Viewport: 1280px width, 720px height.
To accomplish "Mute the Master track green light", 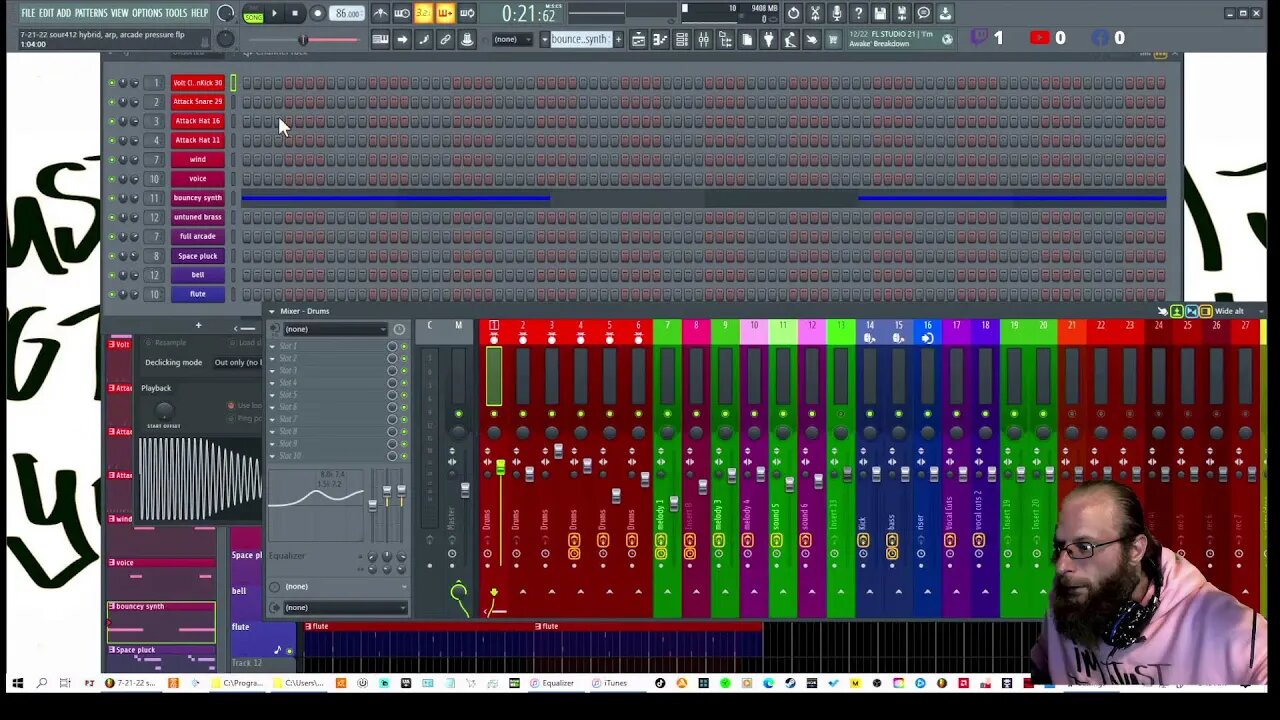I will point(459,414).
